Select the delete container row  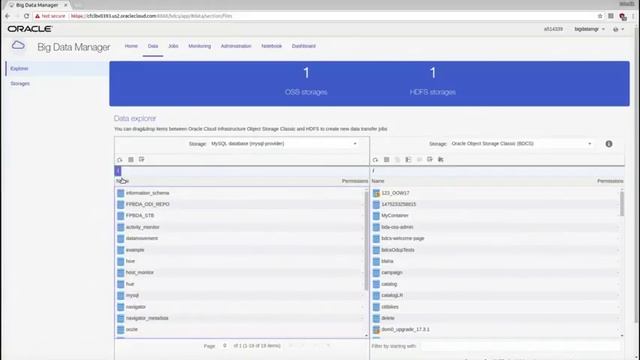(495, 318)
